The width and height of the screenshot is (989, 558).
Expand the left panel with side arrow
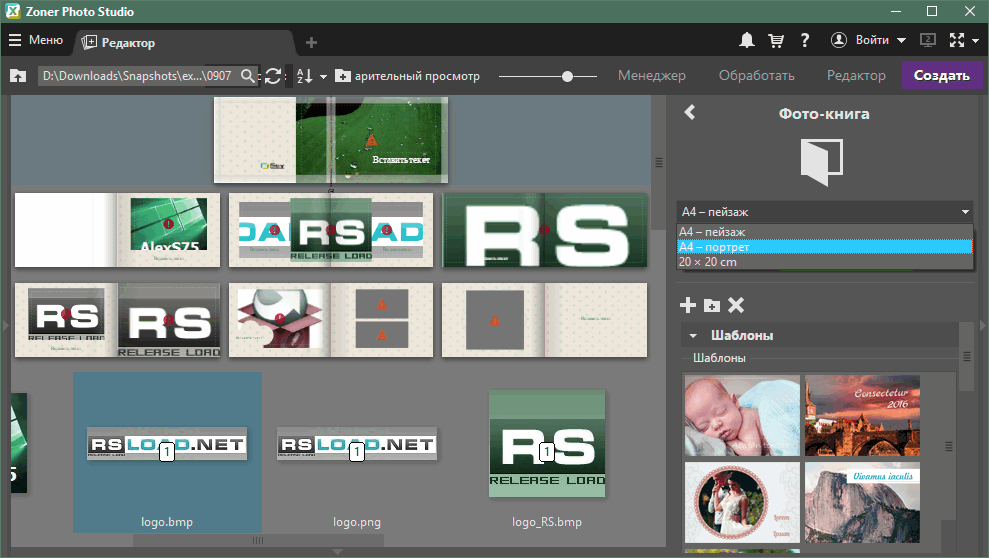click(x=5, y=325)
